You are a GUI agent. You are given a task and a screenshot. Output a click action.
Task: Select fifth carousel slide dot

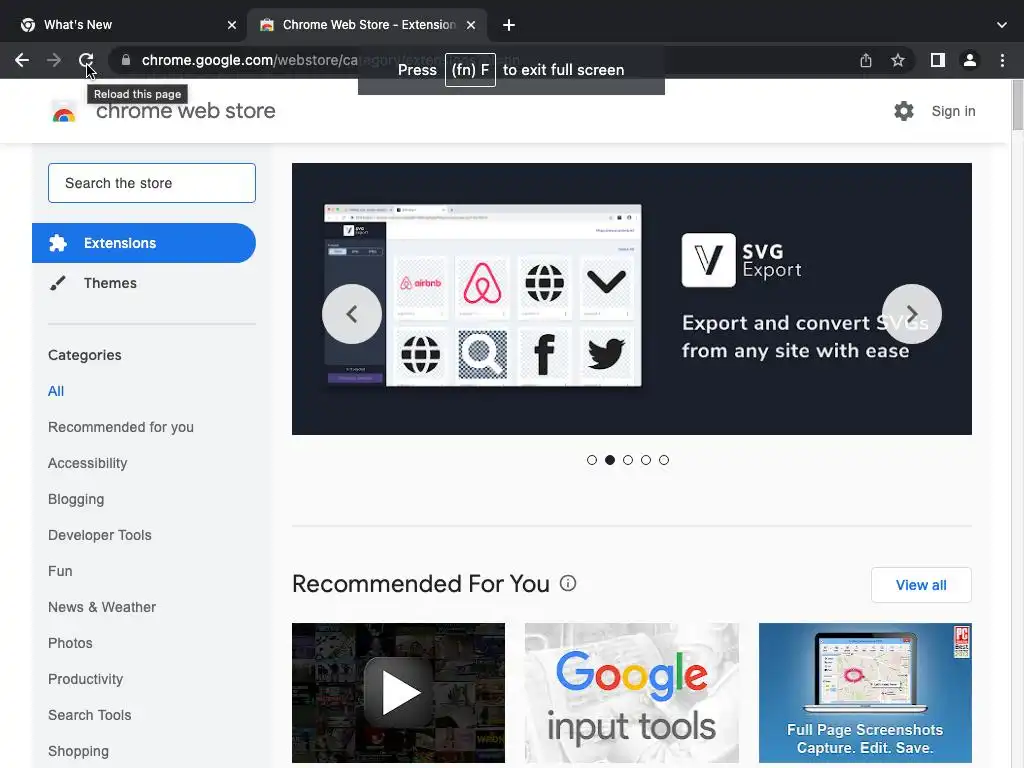click(664, 460)
